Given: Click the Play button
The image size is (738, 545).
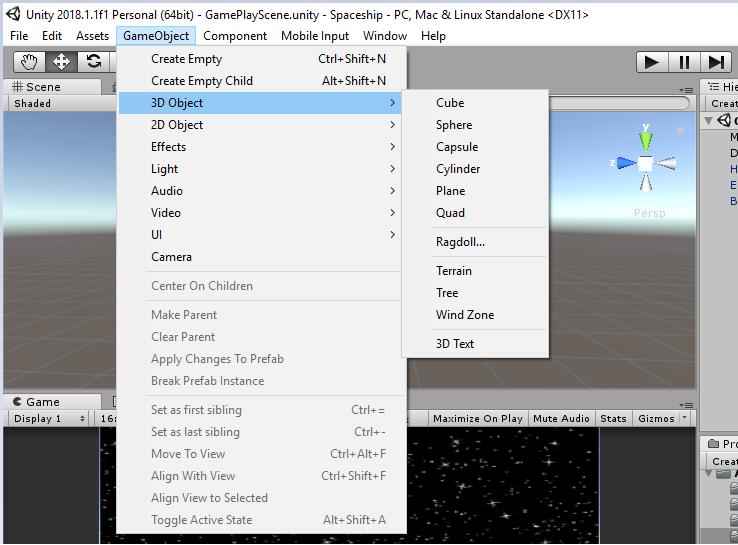Looking at the screenshot, I should point(652,62).
